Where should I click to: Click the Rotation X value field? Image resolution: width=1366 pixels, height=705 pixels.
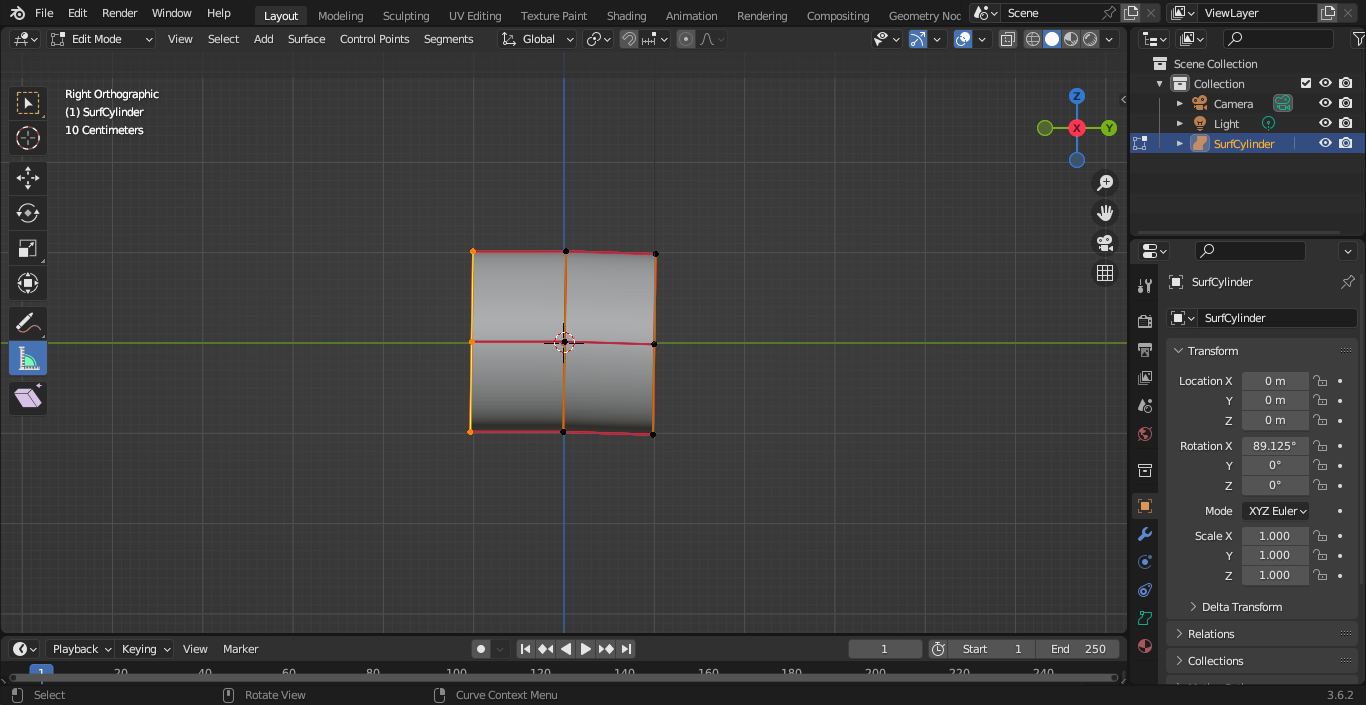1275,446
